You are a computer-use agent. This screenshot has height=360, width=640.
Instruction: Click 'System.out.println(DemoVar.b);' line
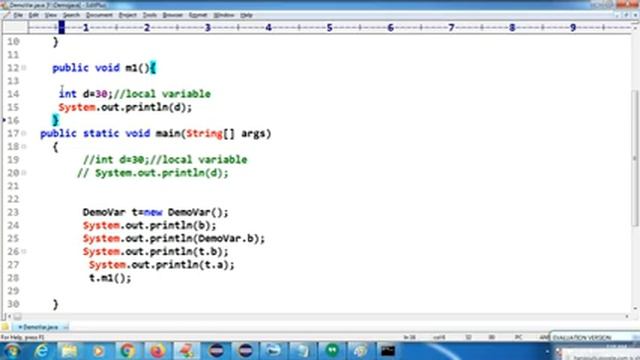(x=174, y=238)
